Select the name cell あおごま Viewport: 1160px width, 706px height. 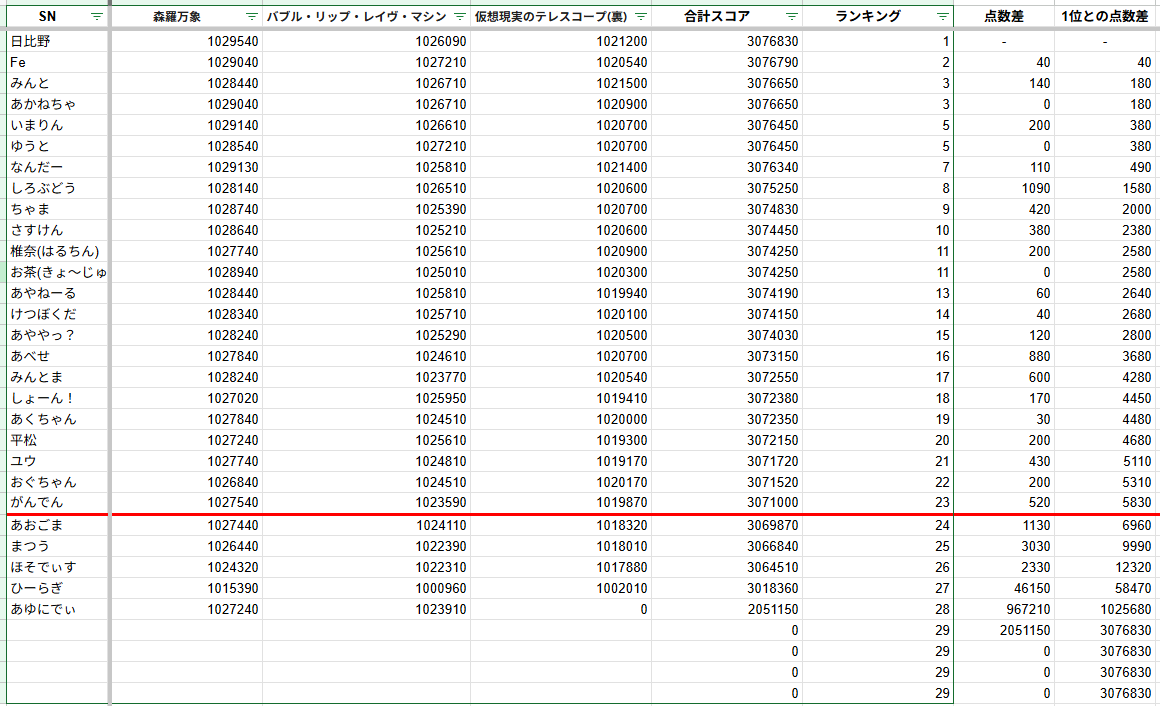58,525
